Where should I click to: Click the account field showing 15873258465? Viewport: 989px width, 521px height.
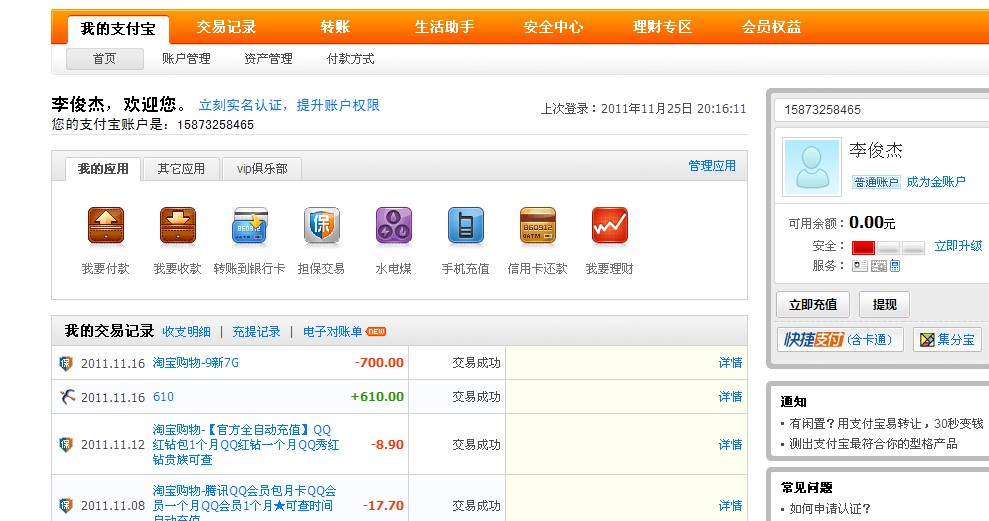click(x=880, y=110)
